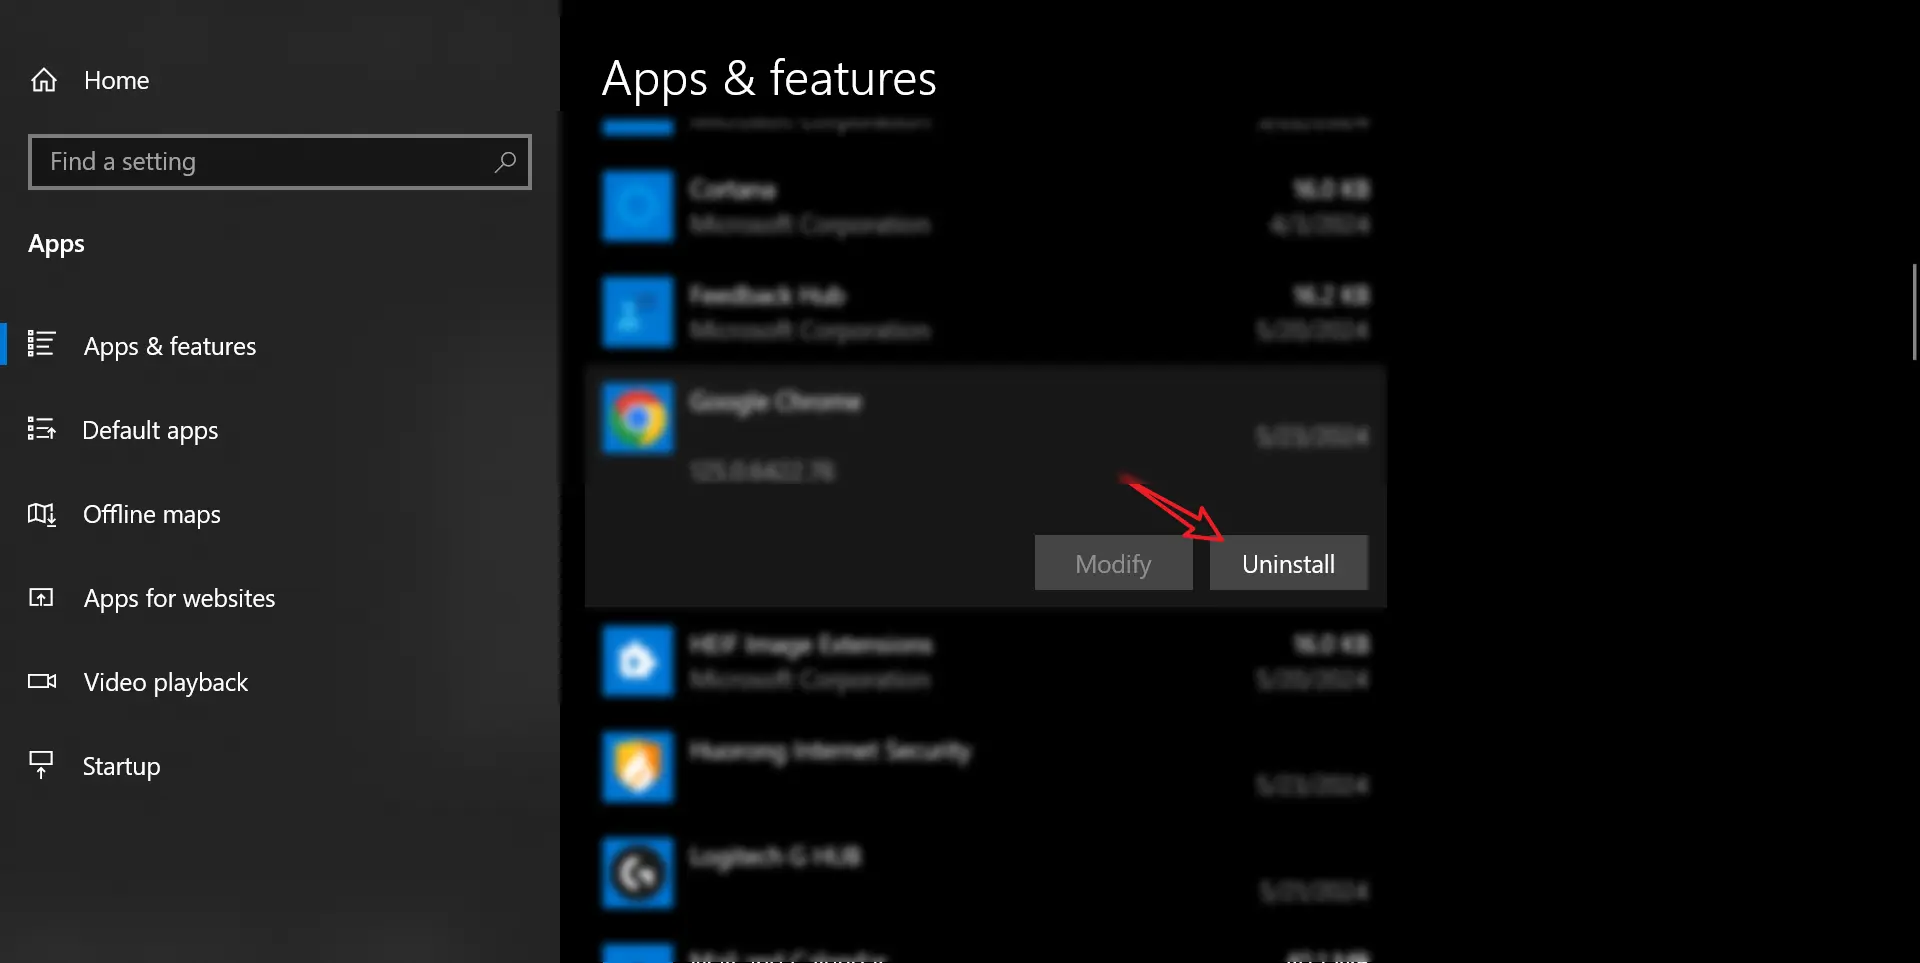
Task: Click the Home house icon
Action: click(x=44, y=80)
